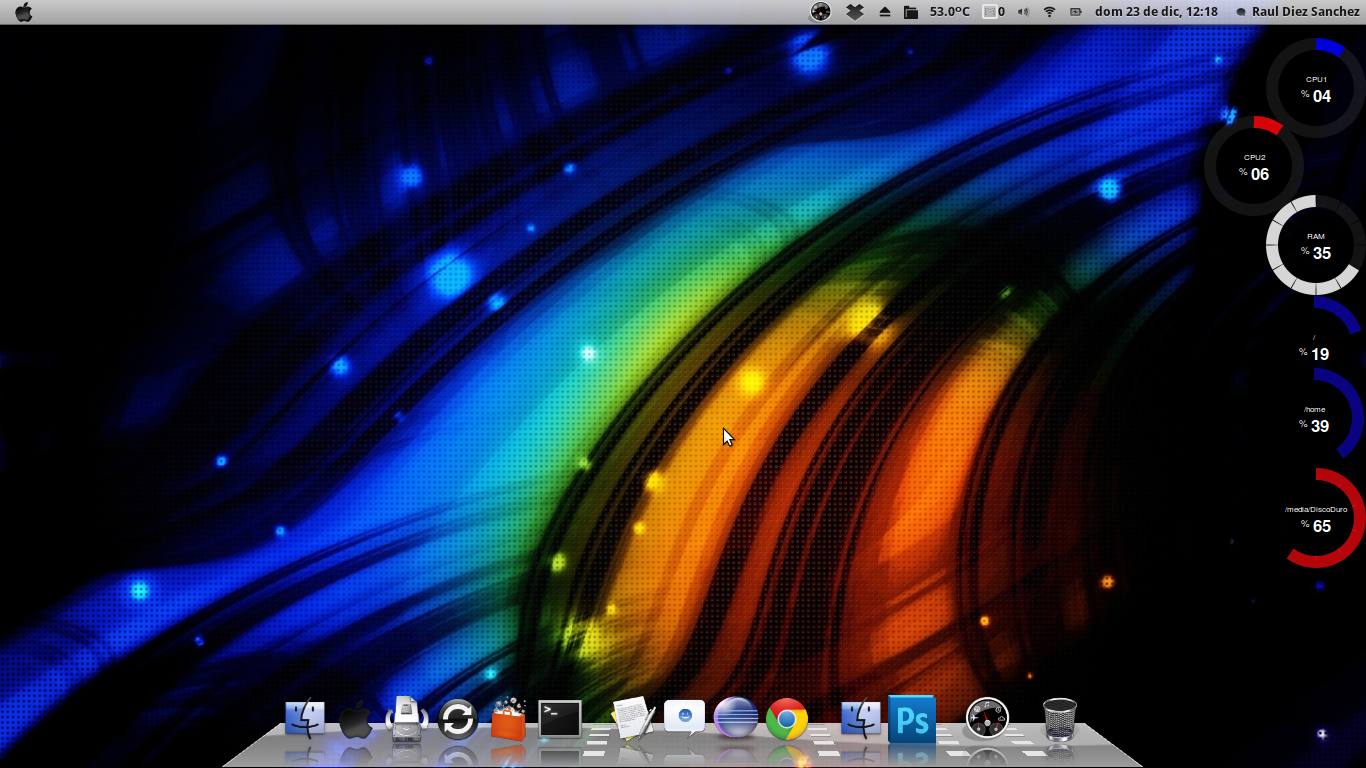Open the Finder-style file manager in the dock
Screen dimensions: 1366x768
[305, 718]
